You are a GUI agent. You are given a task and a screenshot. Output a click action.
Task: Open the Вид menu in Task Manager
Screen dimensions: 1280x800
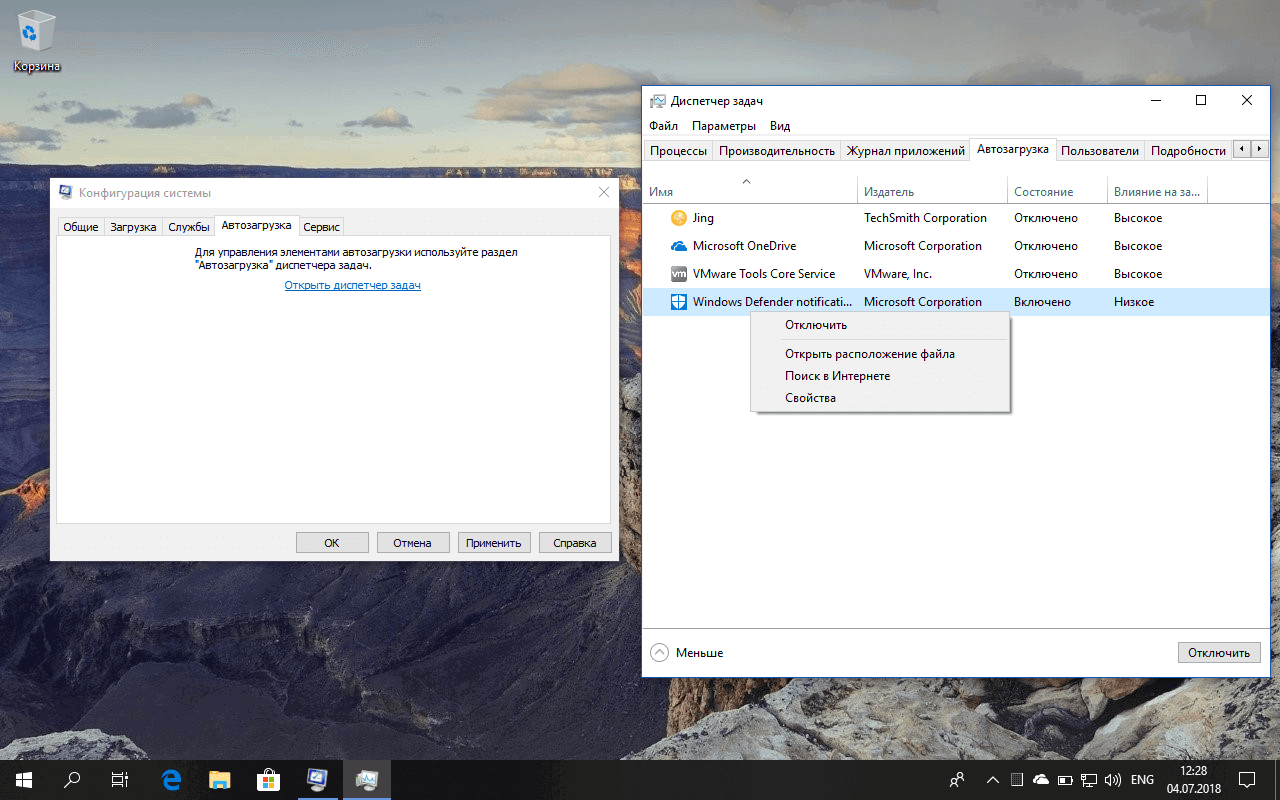coord(780,126)
